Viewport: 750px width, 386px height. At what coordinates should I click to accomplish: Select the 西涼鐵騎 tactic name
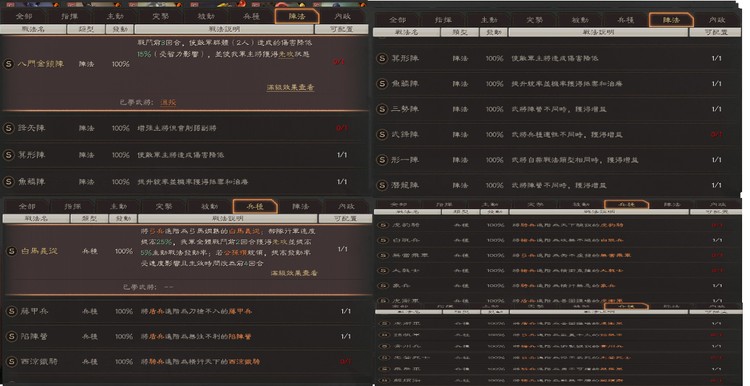coord(39,362)
